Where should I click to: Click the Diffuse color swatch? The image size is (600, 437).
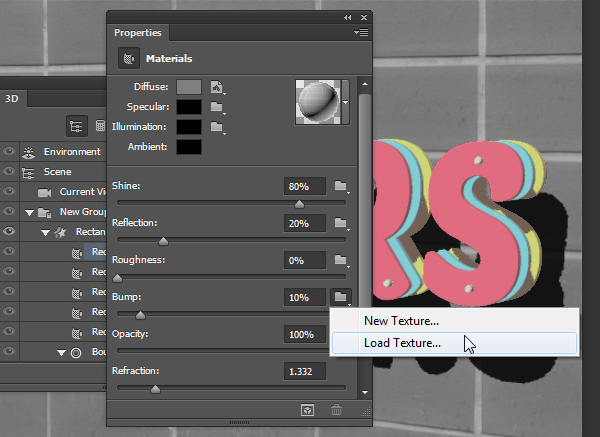(188, 88)
